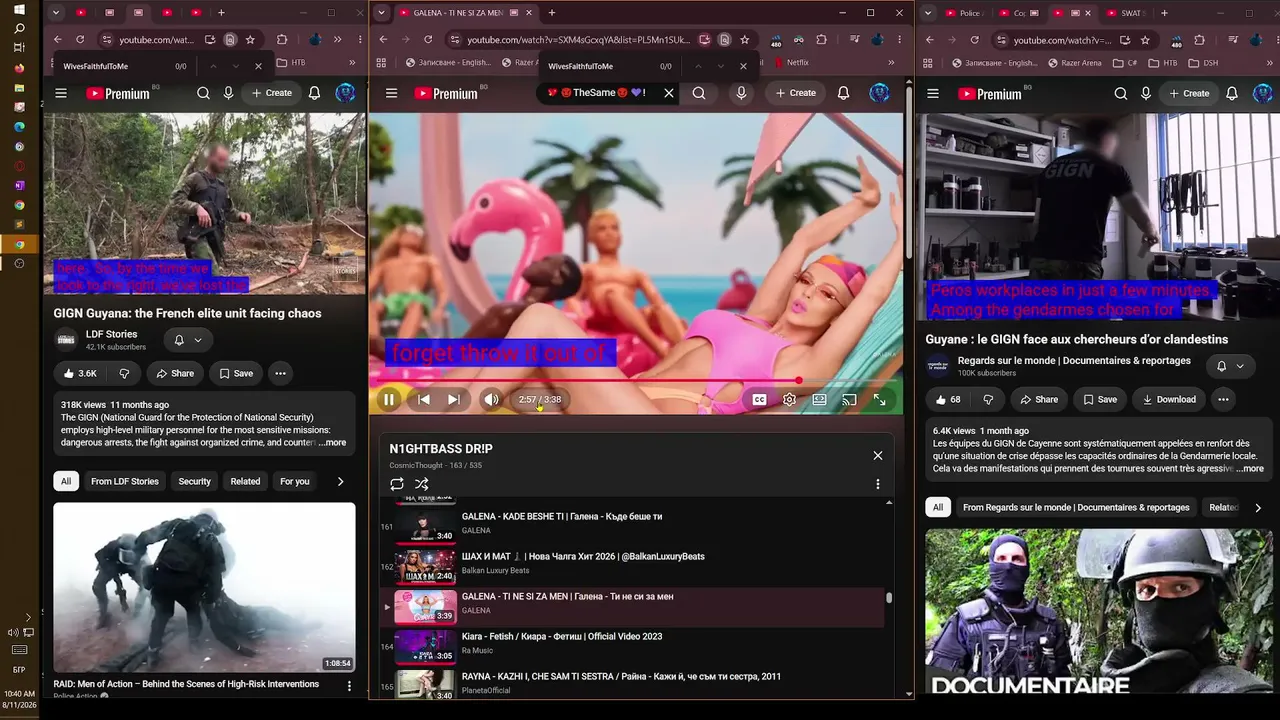Open new tab next to the SWAT tab
1280x720 pixels.
pos(1164,13)
